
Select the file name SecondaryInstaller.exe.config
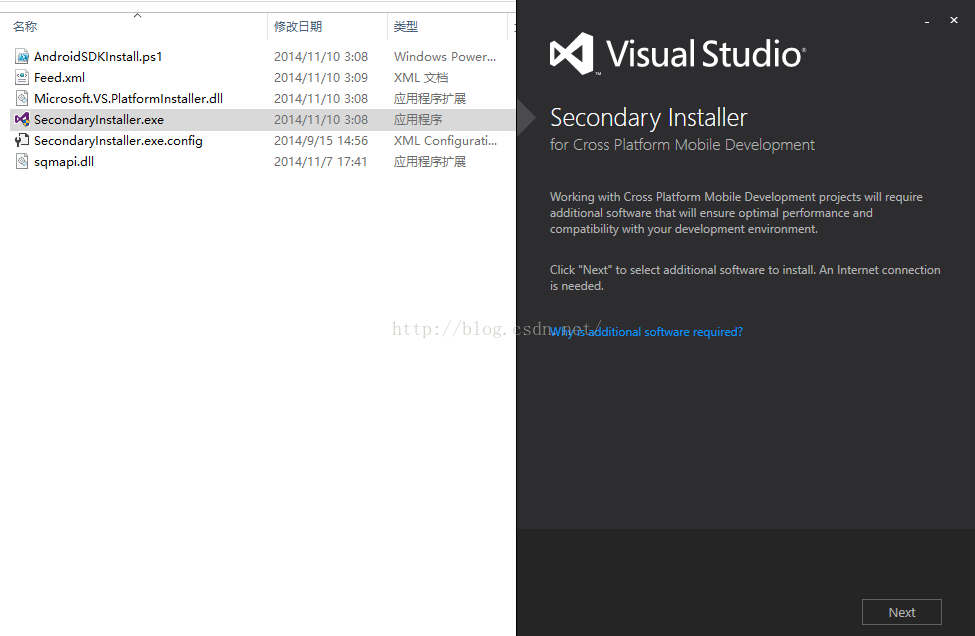pyautogui.click(x=118, y=141)
